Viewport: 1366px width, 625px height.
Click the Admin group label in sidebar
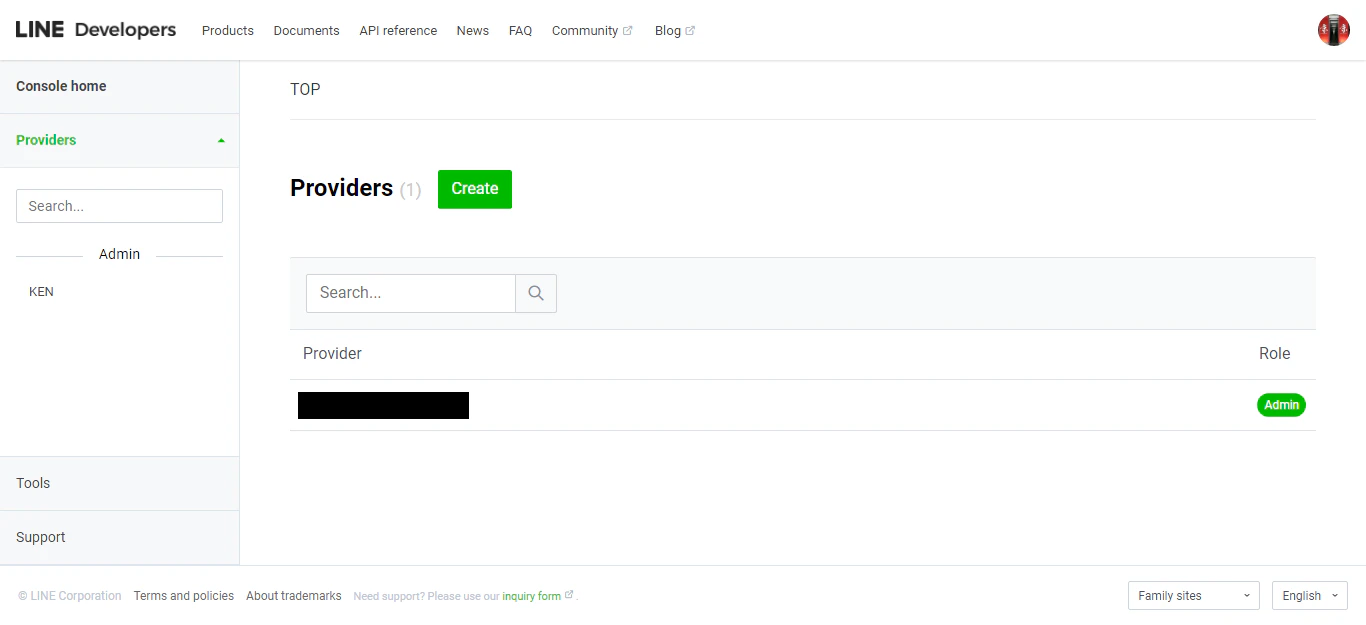(x=120, y=254)
